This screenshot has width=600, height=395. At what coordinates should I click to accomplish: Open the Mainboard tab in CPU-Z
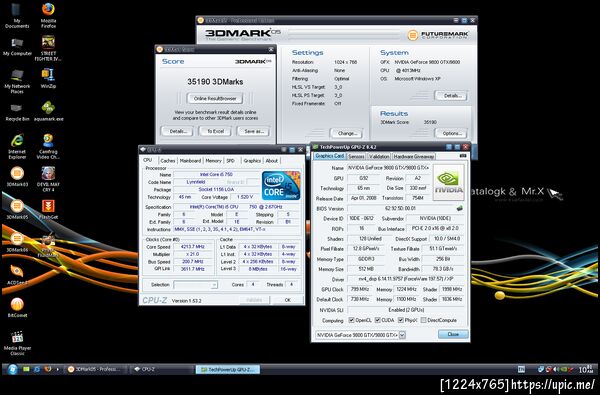pyautogui.click(x=190, y=161)
